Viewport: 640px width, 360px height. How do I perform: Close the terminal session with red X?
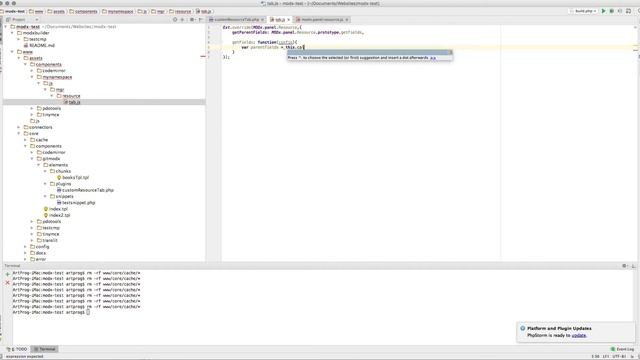(x=7, y=282)
